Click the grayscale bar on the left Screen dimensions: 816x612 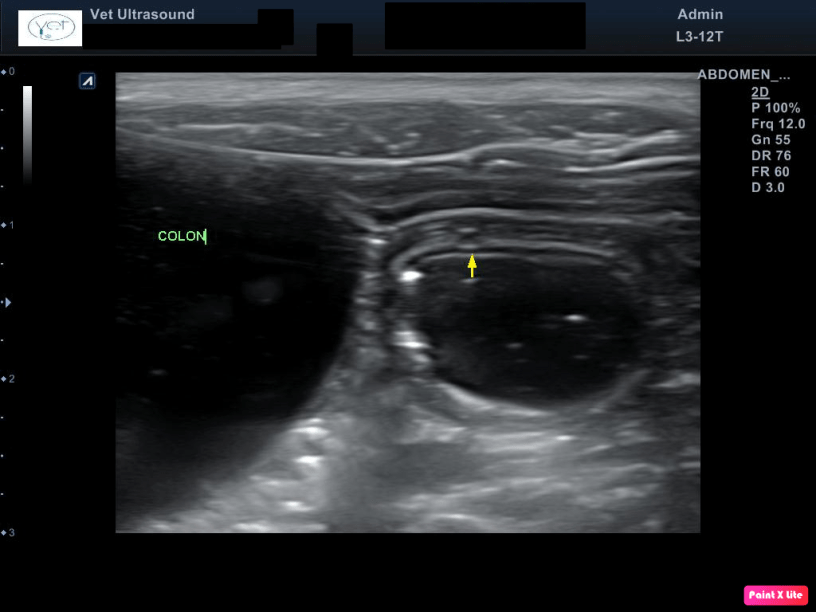coord(27,135)
